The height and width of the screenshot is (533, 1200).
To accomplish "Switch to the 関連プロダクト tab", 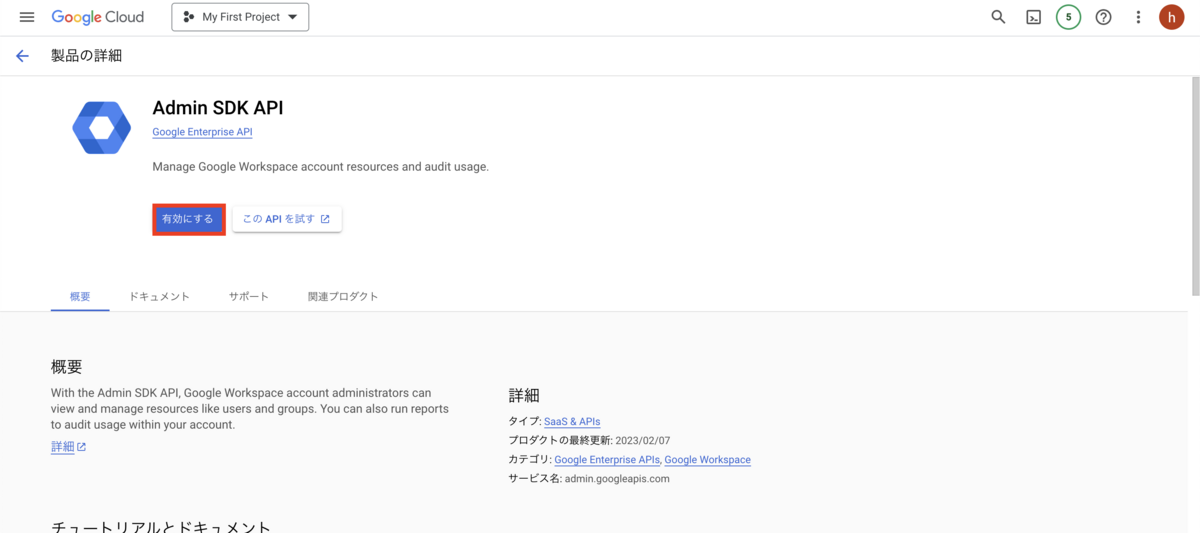I will (343, 297).
